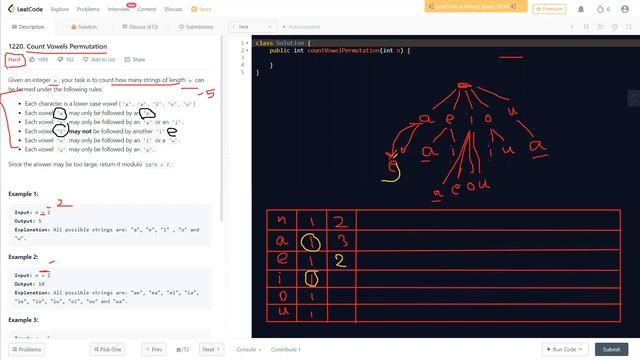Screen dimensions: 640x360
Task: Go to Prev problem
Action: (154, 349)
